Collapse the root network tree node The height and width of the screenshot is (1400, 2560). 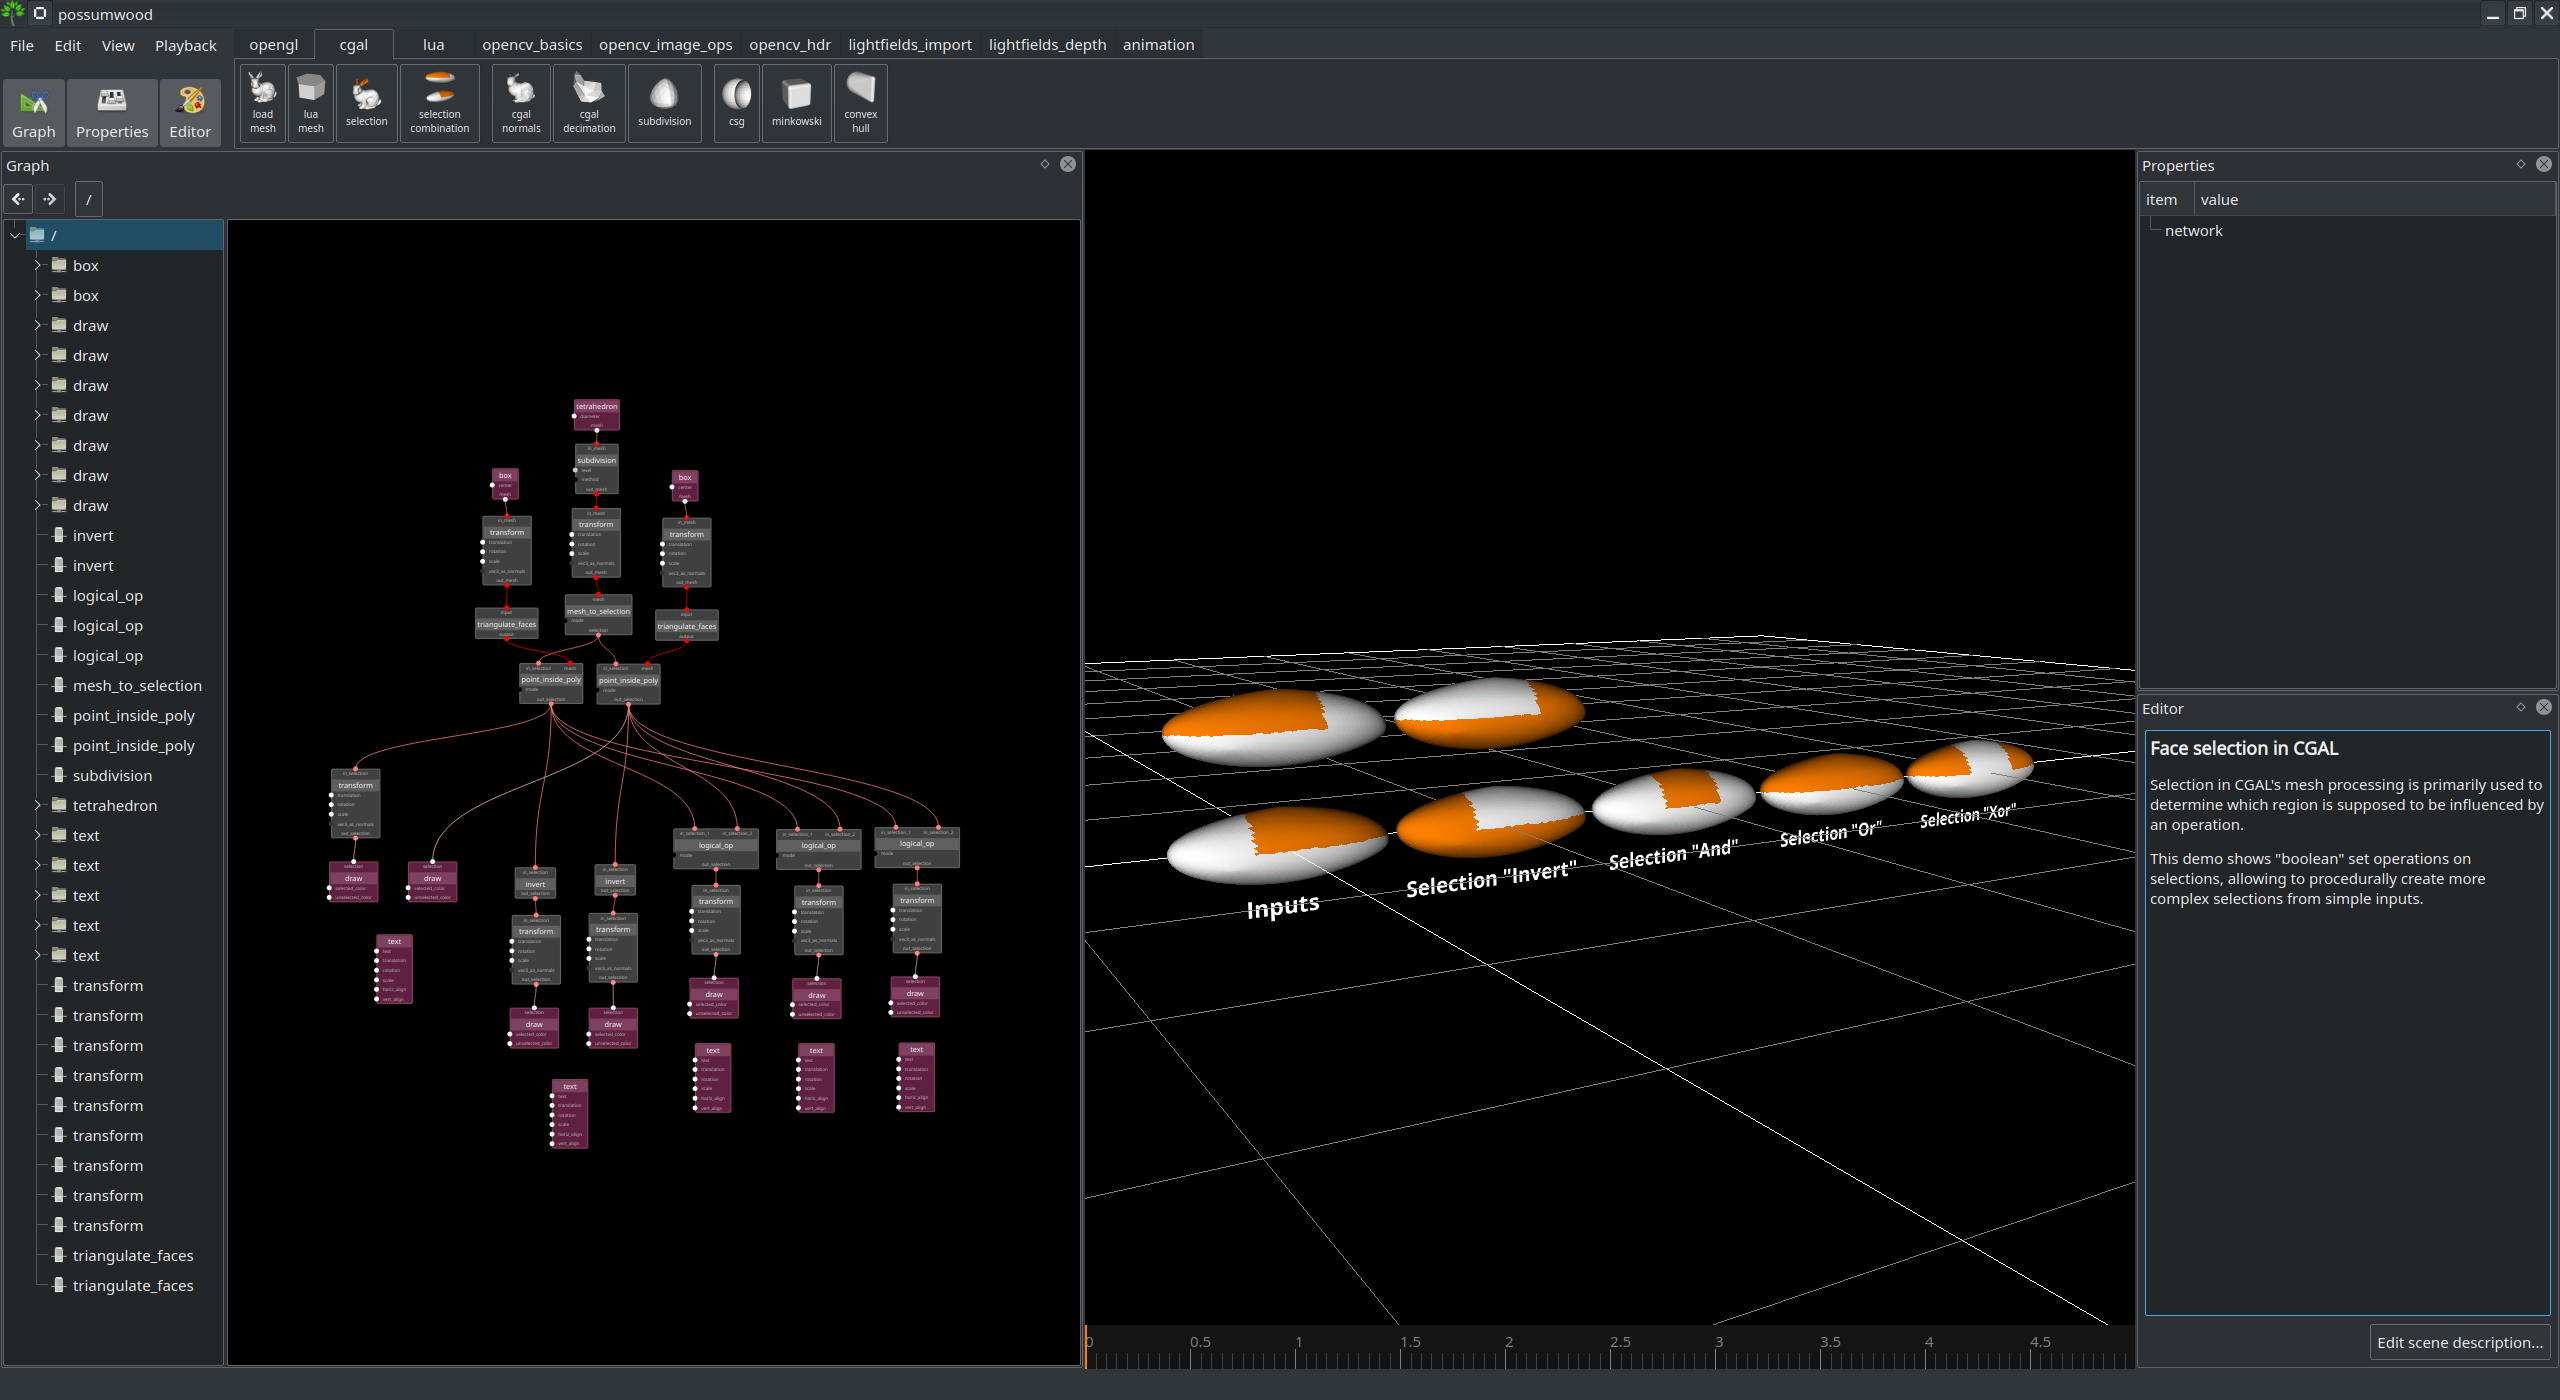[15, 235]
